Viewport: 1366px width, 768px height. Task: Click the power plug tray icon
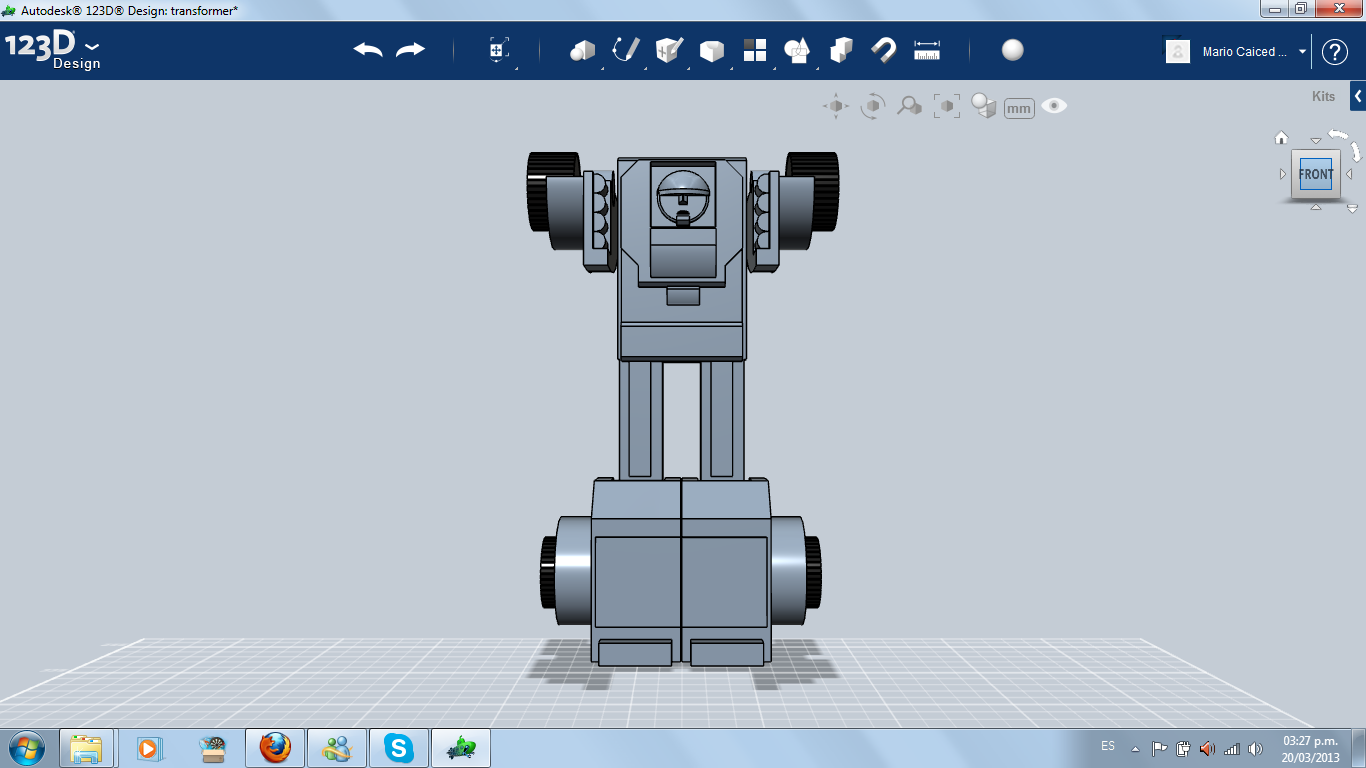[1184, 748]
